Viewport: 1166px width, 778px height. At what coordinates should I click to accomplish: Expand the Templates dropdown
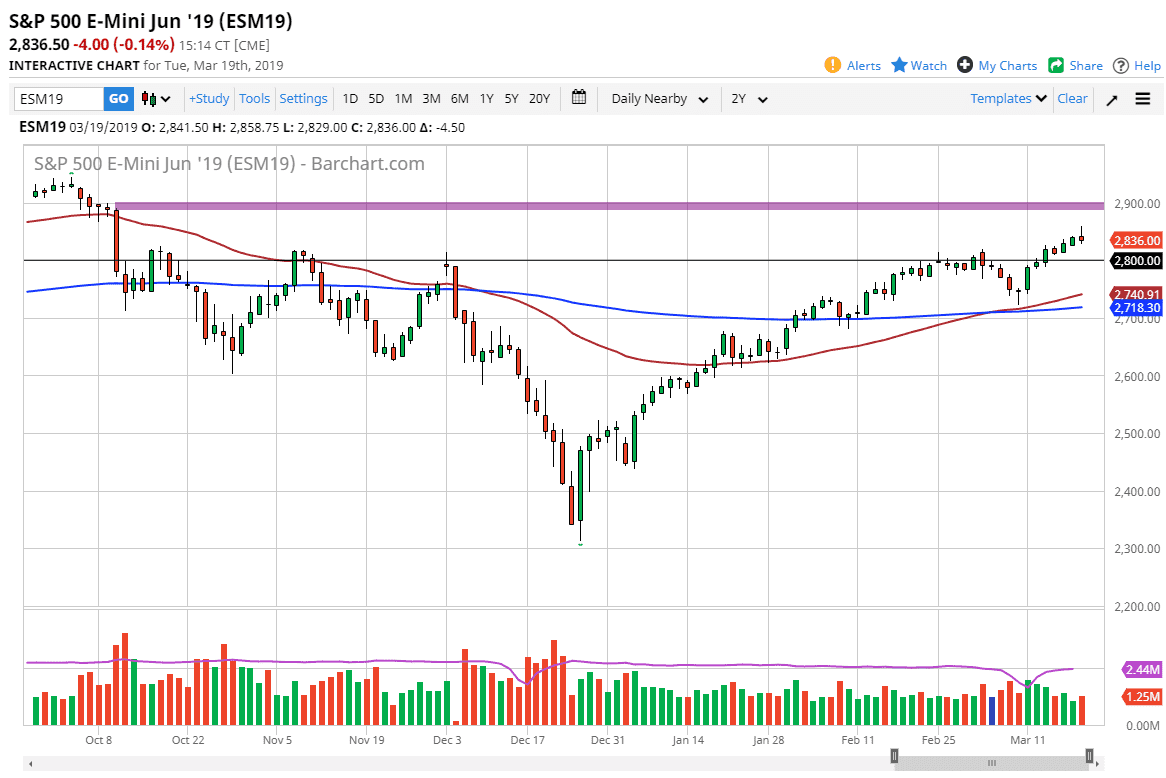[1006, 98]
